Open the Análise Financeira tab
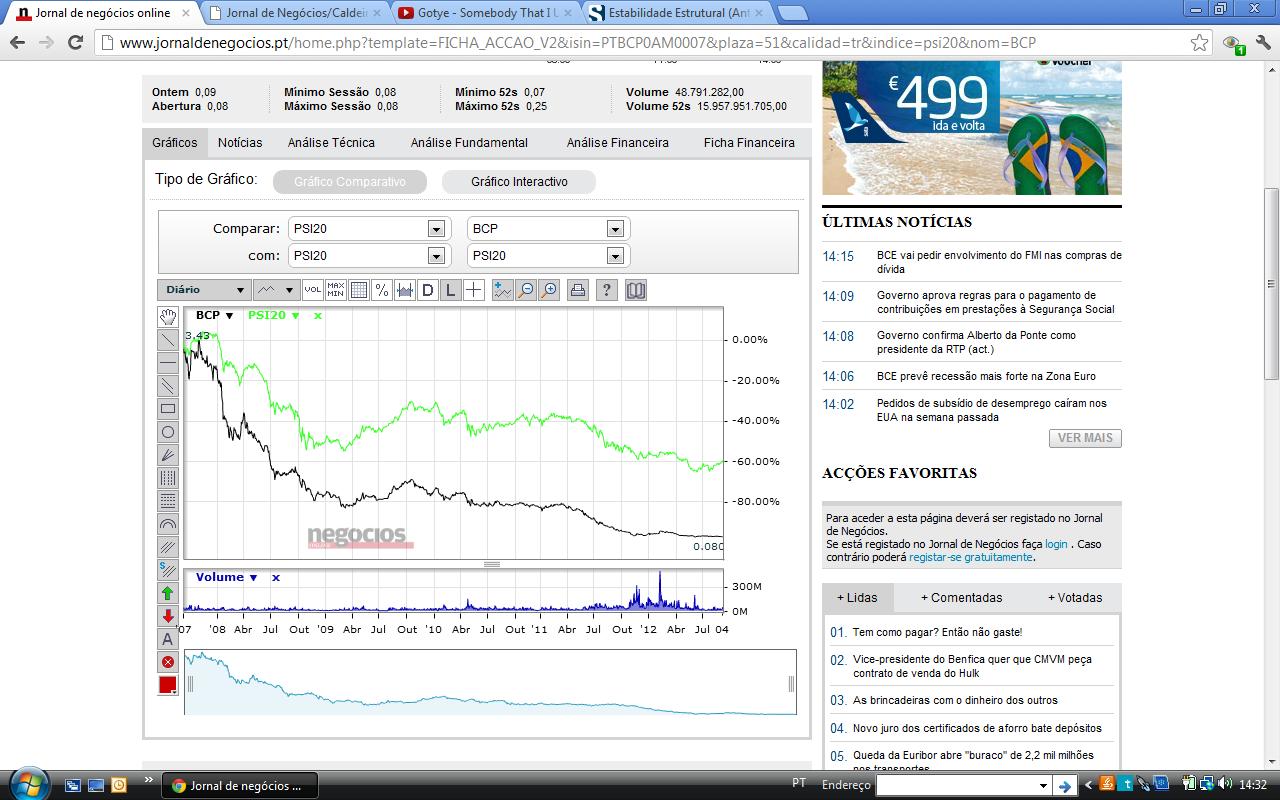 coord(617,143)
